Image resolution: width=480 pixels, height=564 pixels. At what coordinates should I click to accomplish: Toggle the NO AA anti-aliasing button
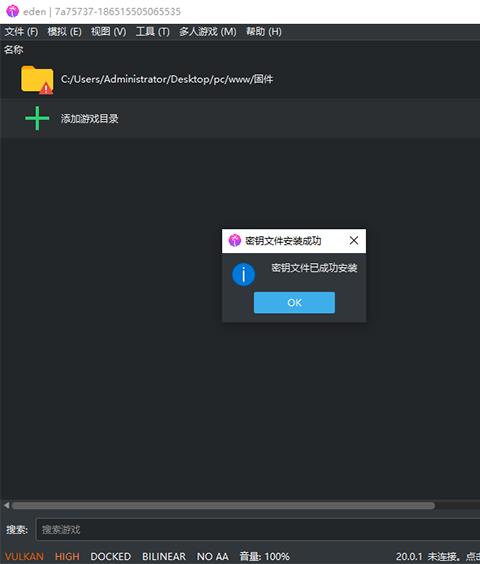pos(212,556)
